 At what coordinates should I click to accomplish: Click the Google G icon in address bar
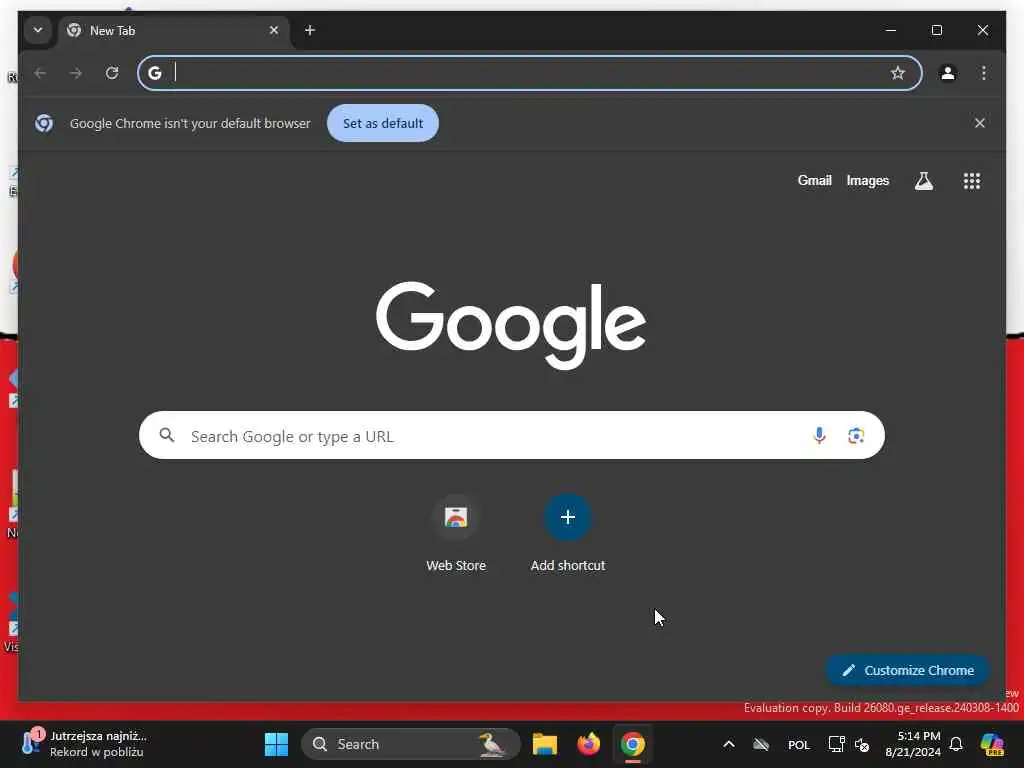(155, 73)
